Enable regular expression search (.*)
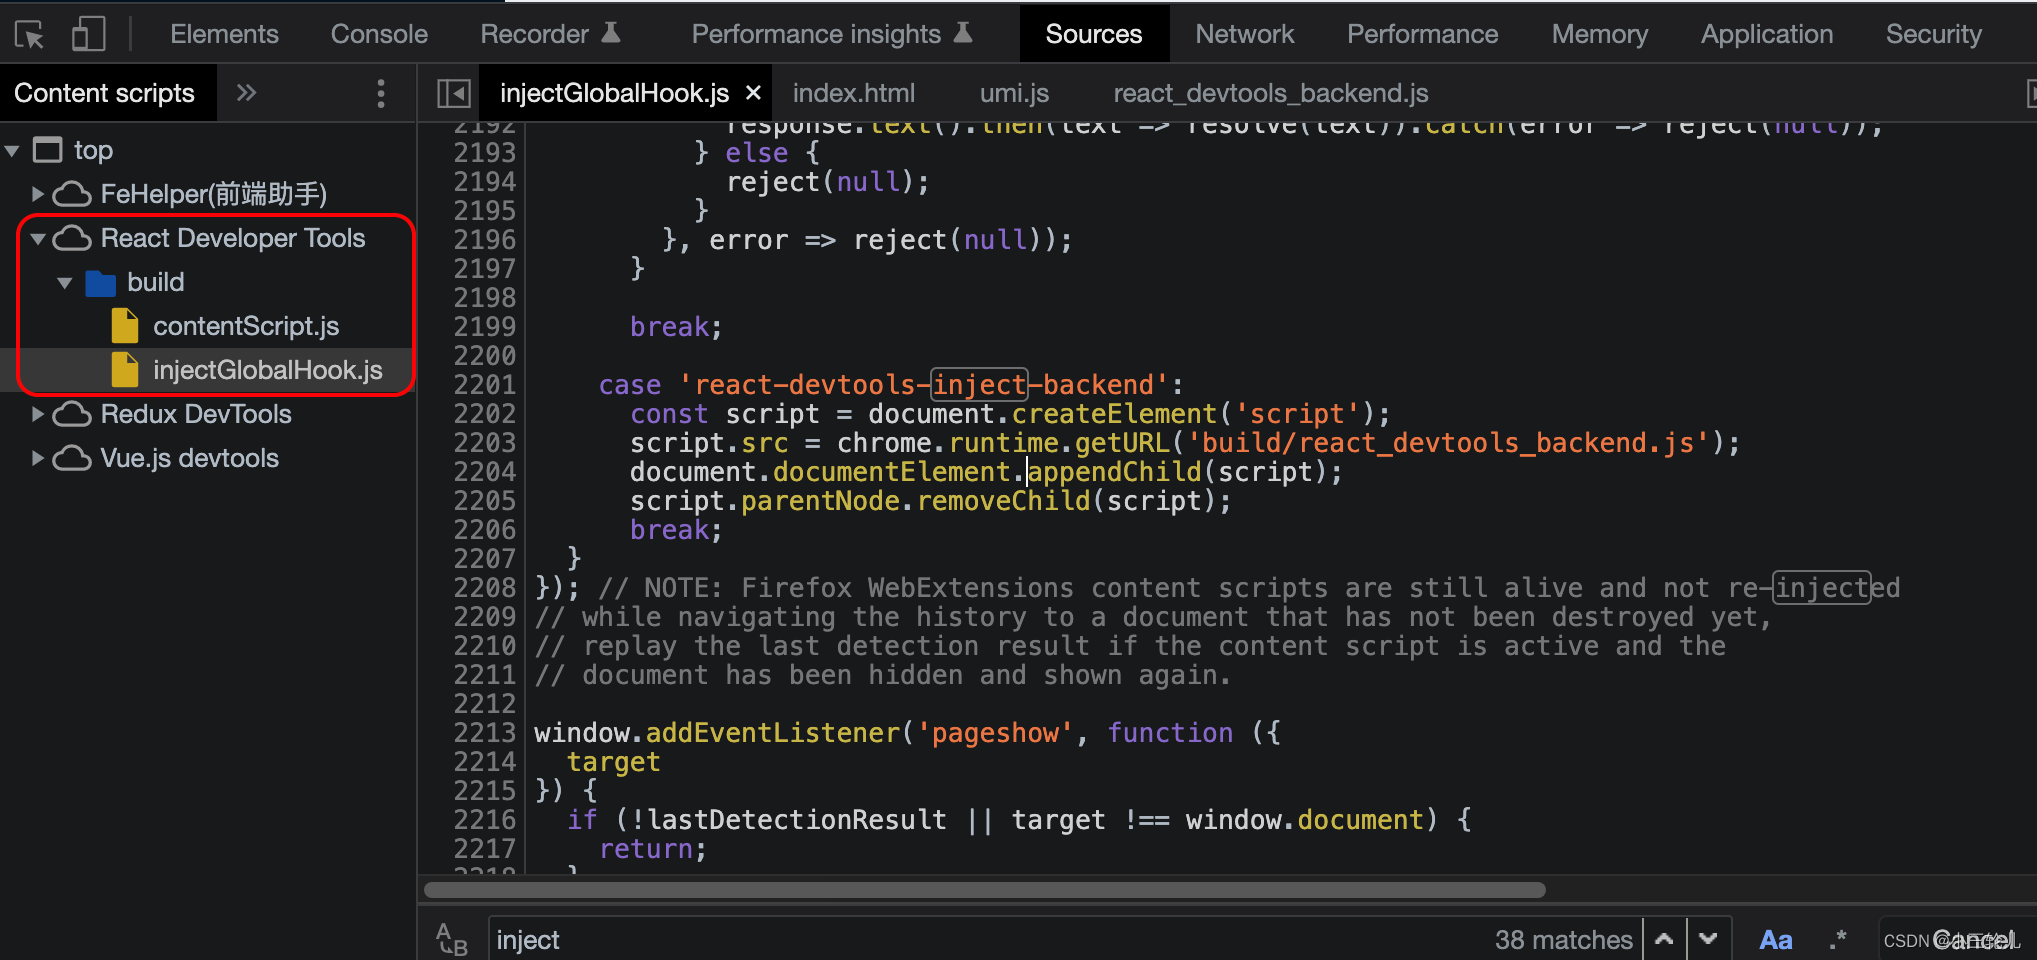 pos(1837,938)
